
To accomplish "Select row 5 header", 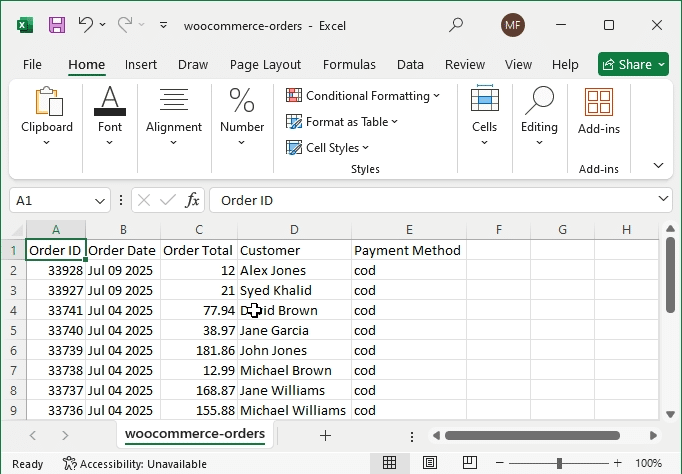I will (13, 330).
